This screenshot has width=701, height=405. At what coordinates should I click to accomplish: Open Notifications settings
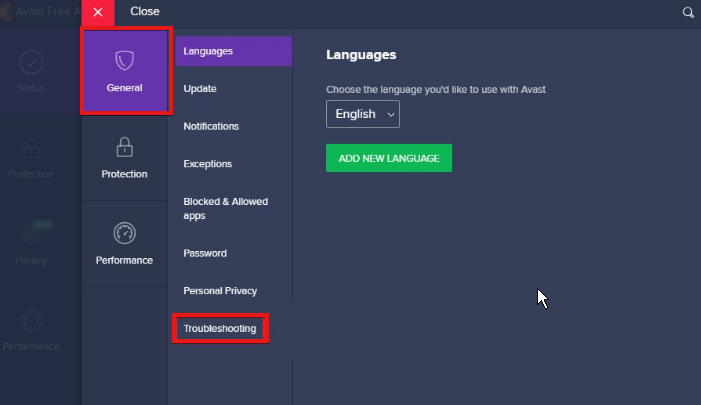211,126
